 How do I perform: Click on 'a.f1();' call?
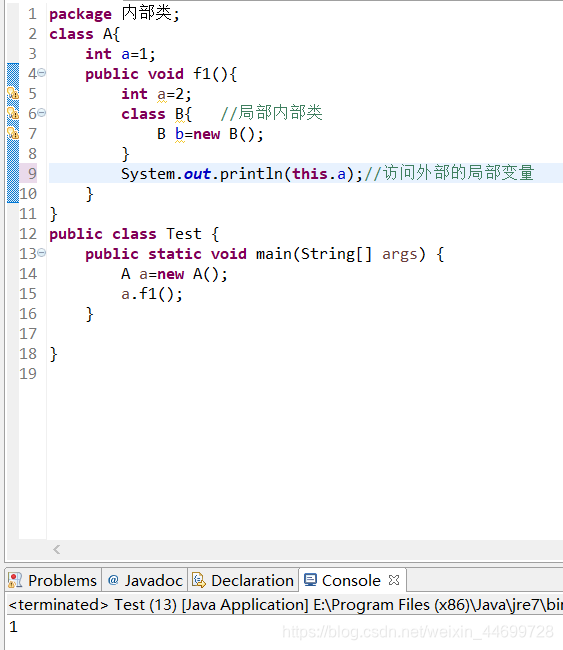click(152, 294)
